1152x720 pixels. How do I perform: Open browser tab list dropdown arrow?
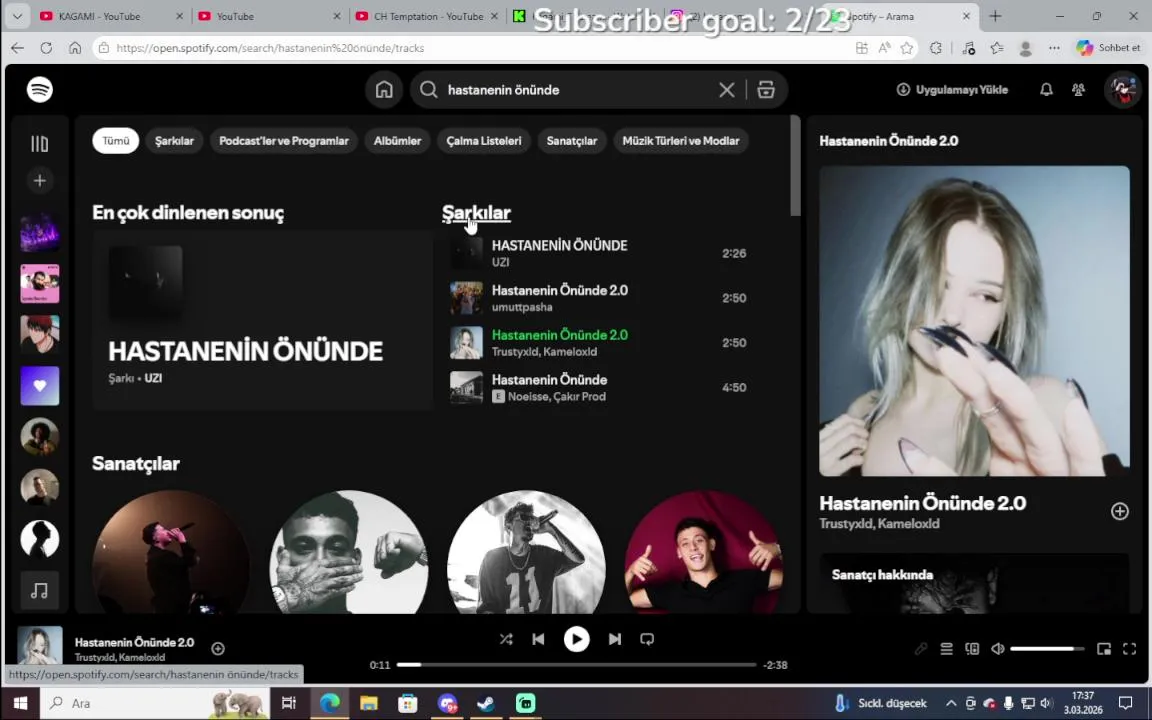pyautogui.click(x=17, y=16)
